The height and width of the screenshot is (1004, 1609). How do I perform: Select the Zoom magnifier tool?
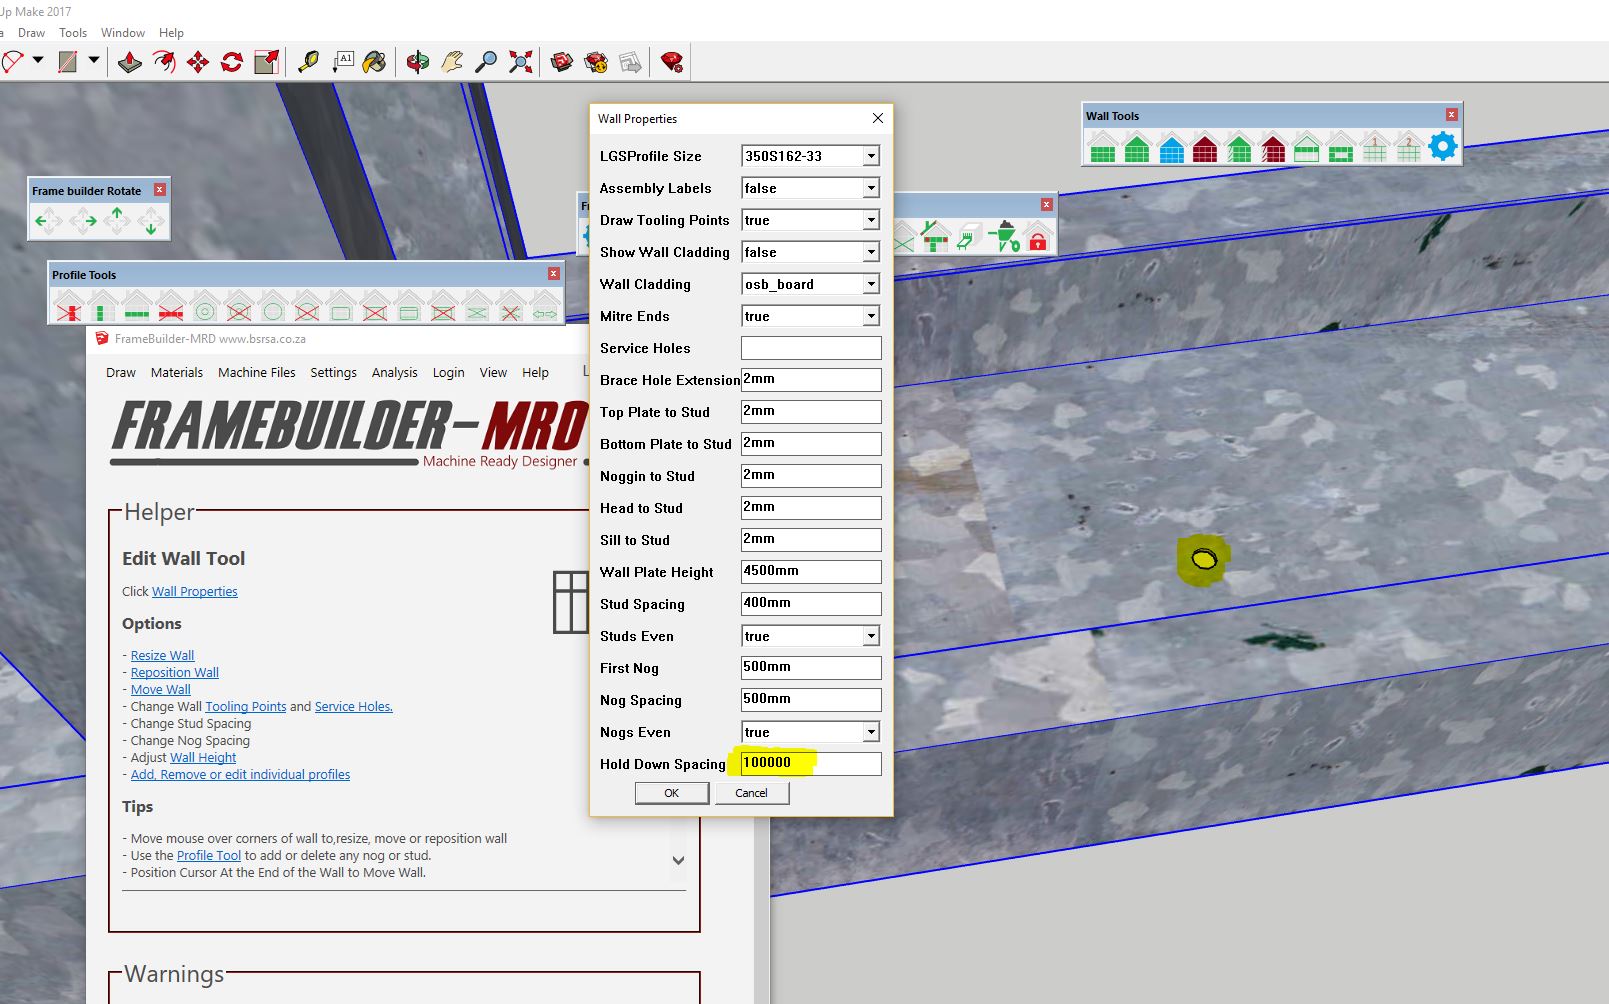(x=486, y=62)
